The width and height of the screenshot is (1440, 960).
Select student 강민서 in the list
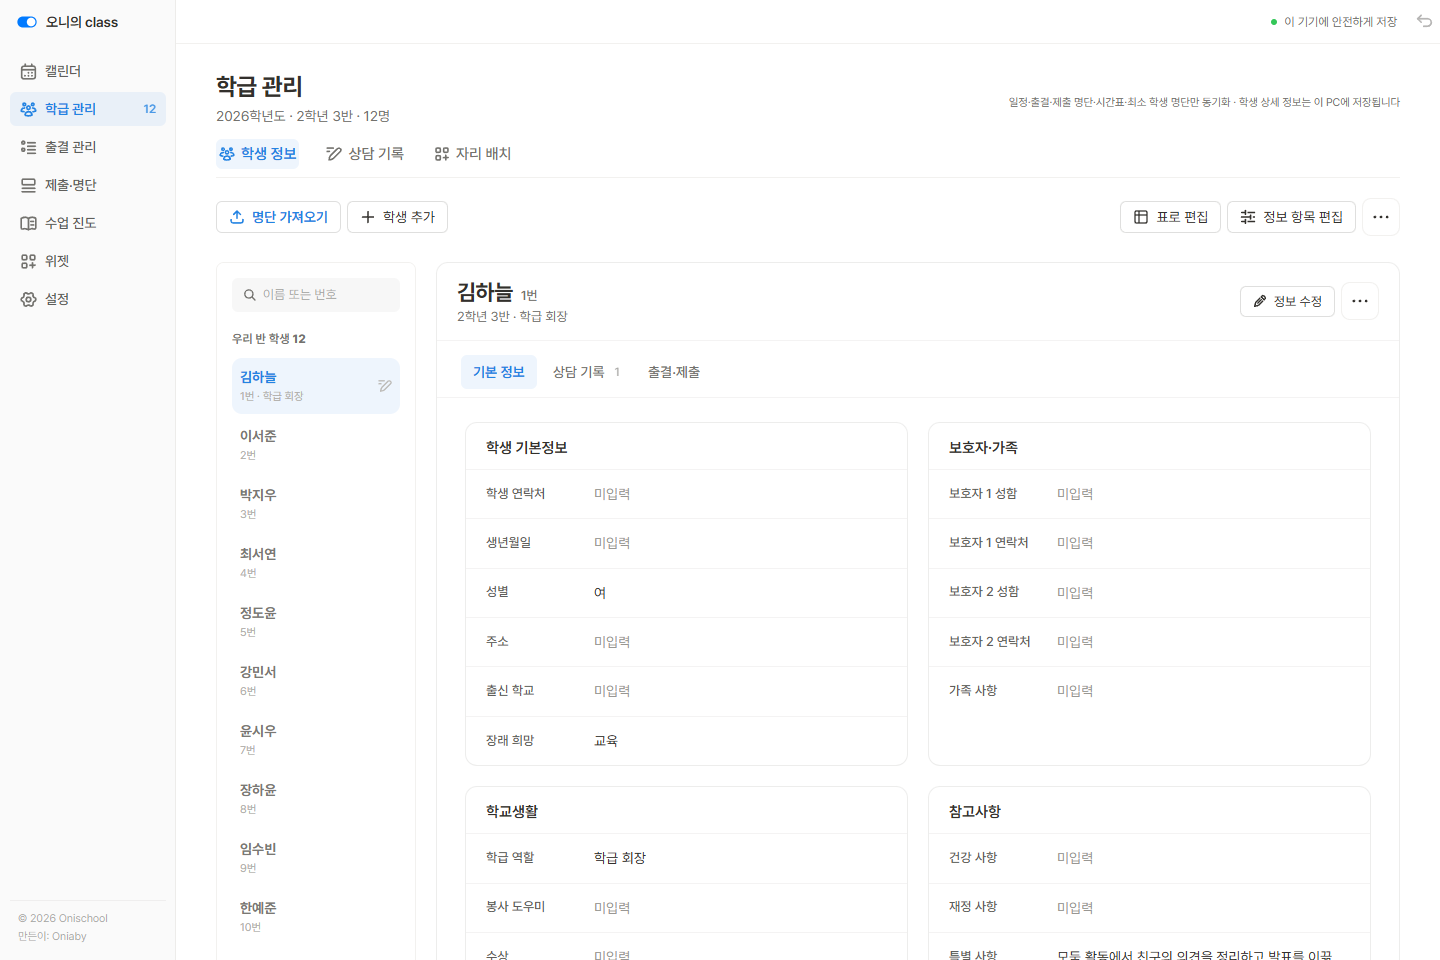[316, 681]
